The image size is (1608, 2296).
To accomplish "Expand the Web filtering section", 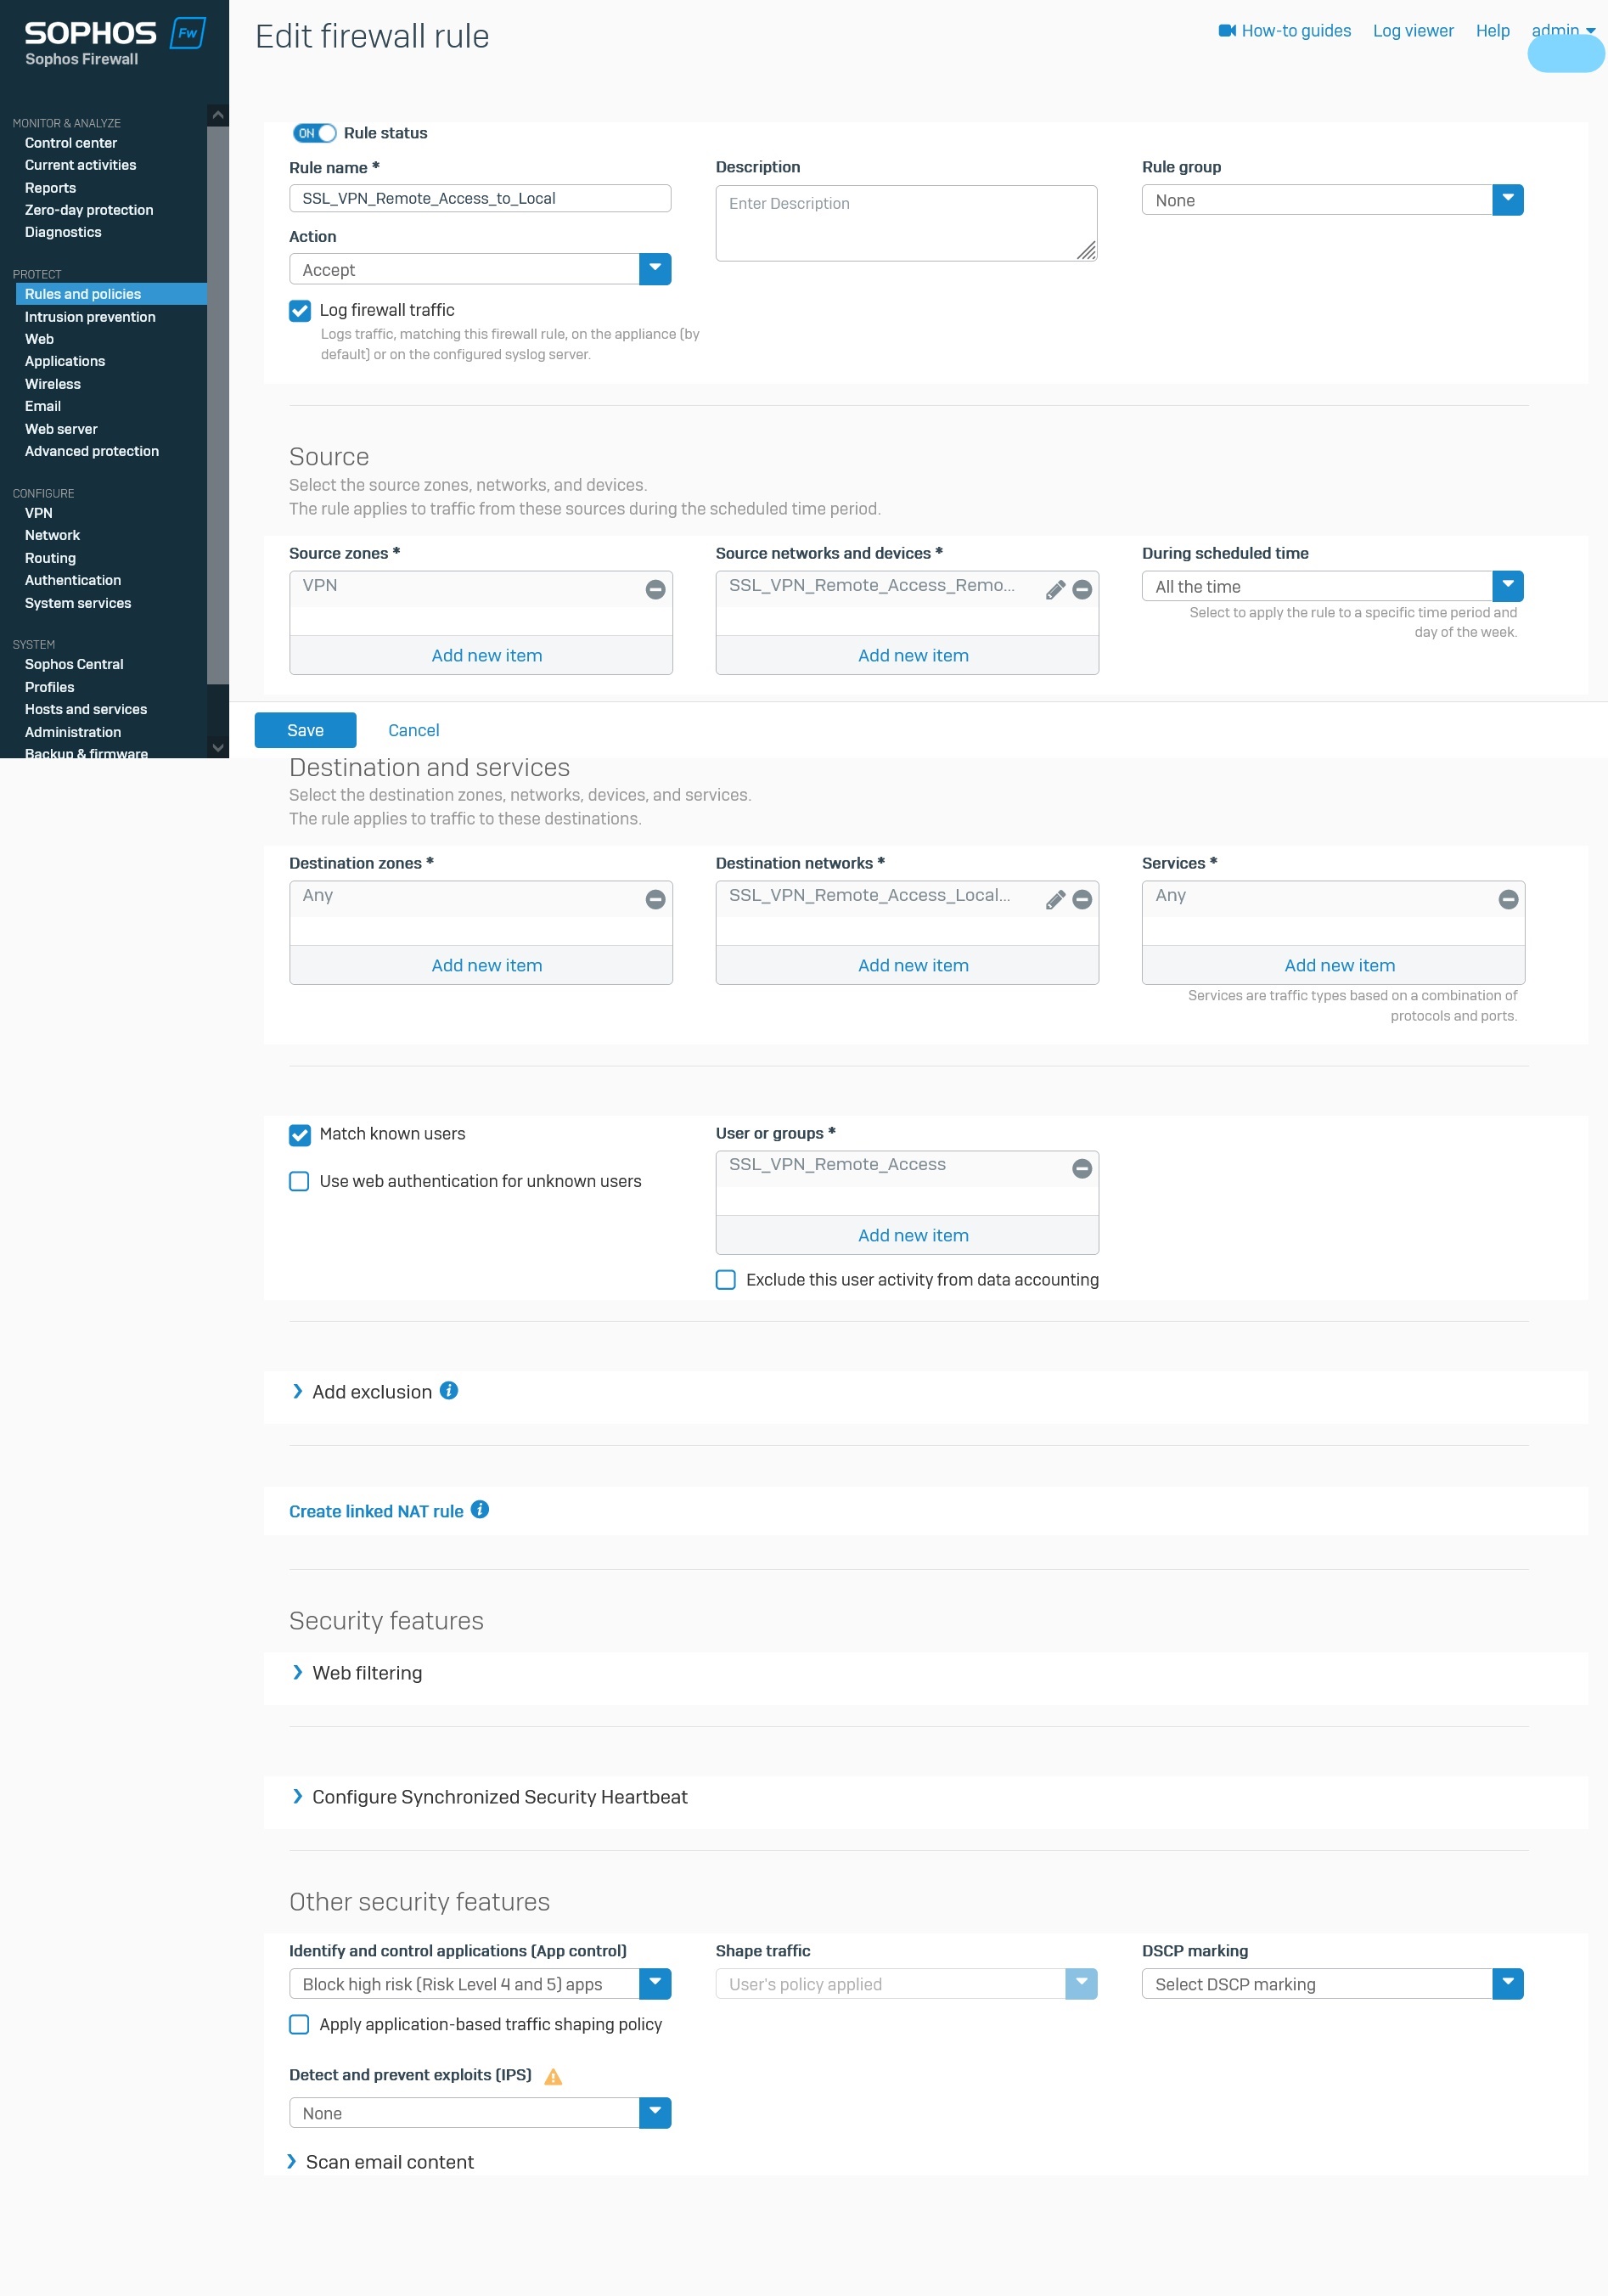I will (357, 1673).
